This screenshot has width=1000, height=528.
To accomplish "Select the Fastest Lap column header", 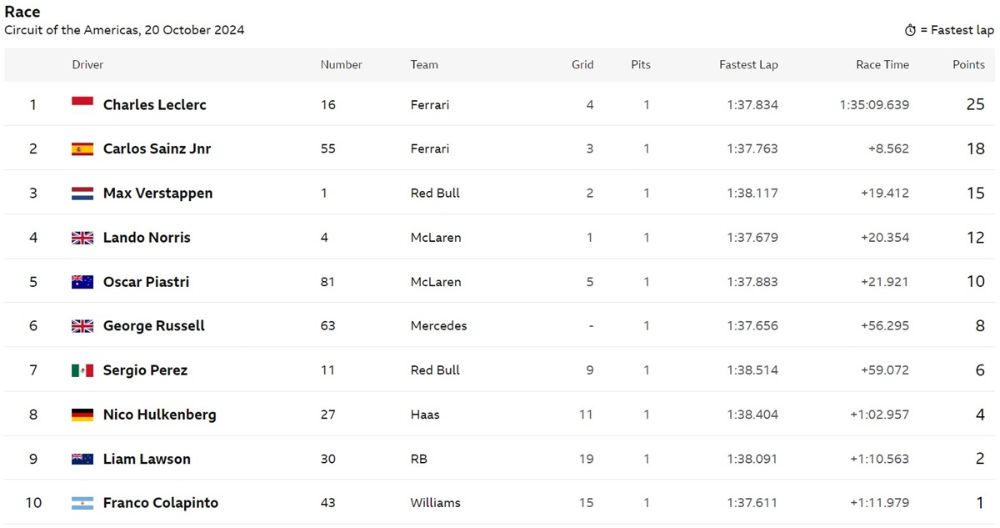I will (748, 64).
